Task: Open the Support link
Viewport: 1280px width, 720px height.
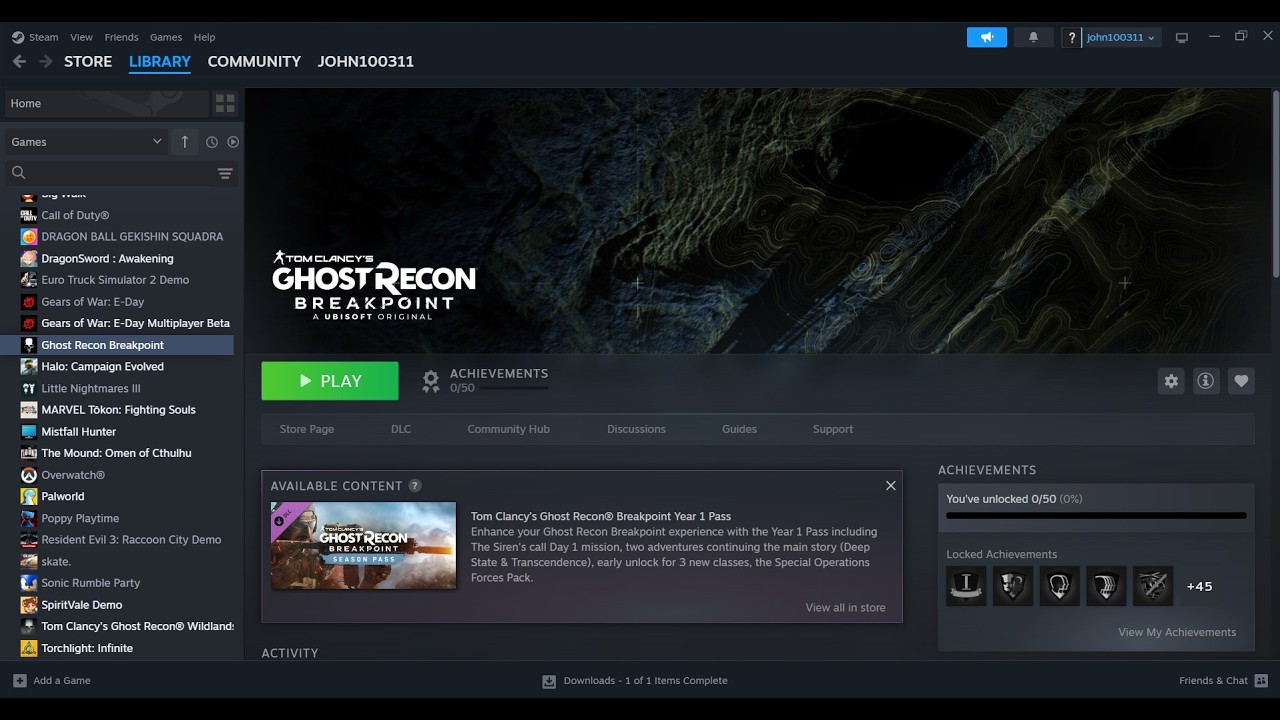Action: (833, 429)
